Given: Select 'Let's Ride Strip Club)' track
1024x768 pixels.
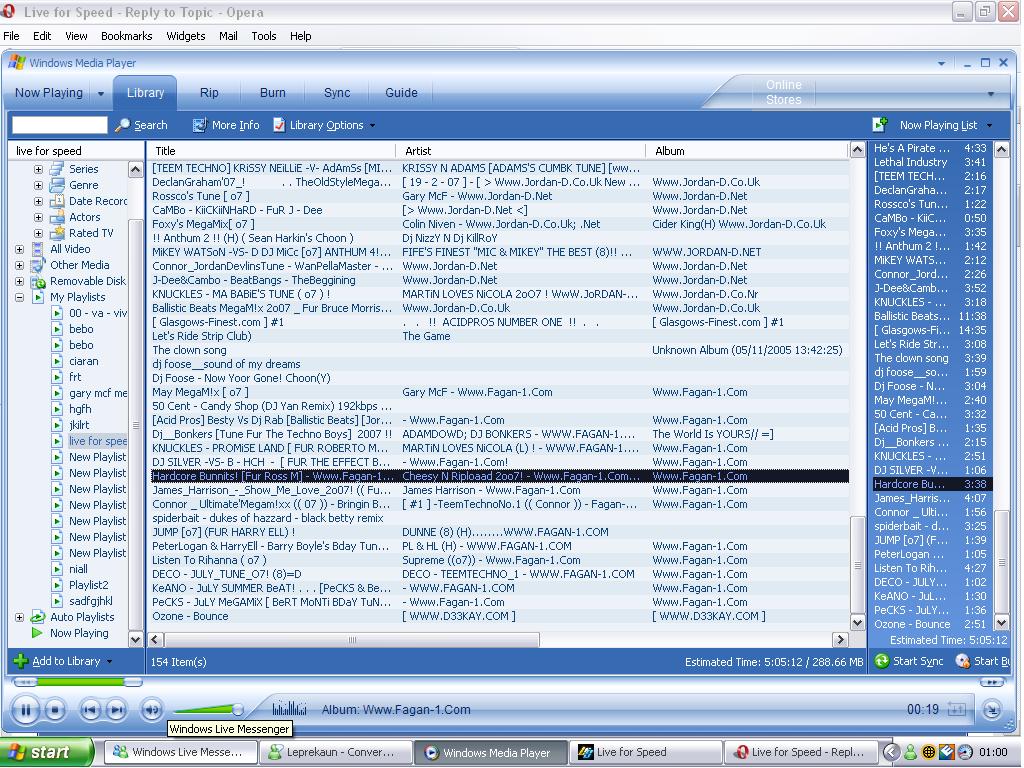Looking at the screenshot, I should [201, 336].
